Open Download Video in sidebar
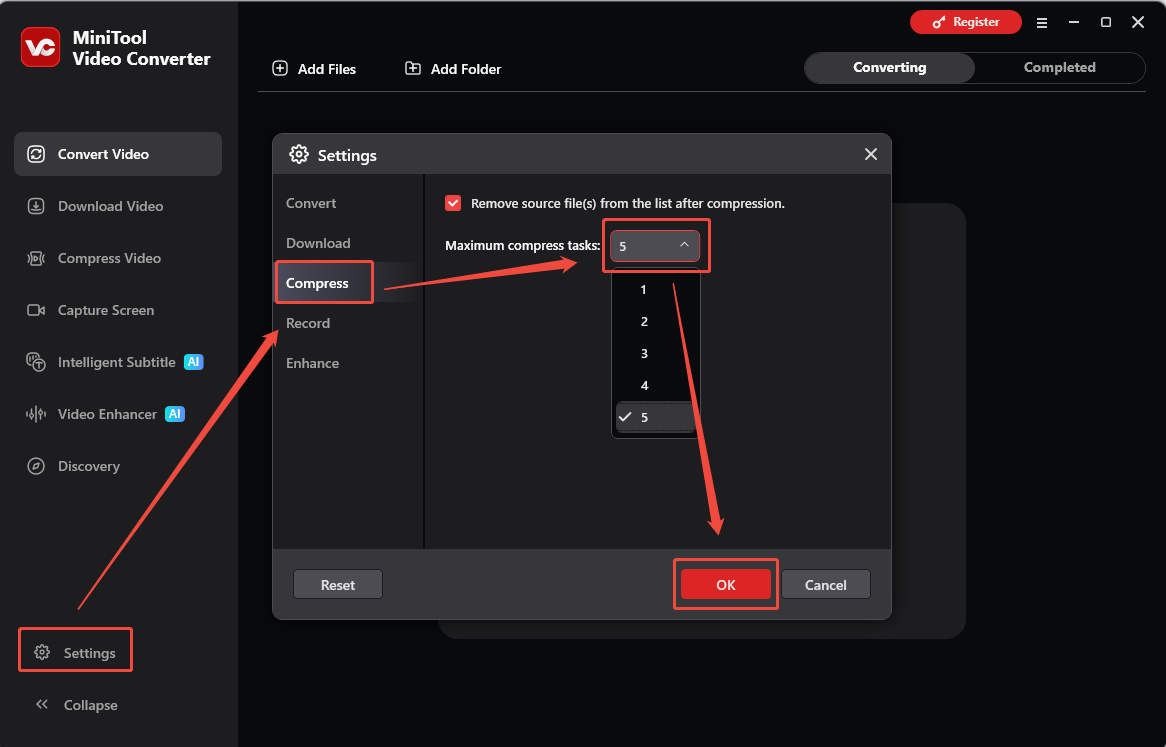 pyautogui.click(x=117, y=206)
